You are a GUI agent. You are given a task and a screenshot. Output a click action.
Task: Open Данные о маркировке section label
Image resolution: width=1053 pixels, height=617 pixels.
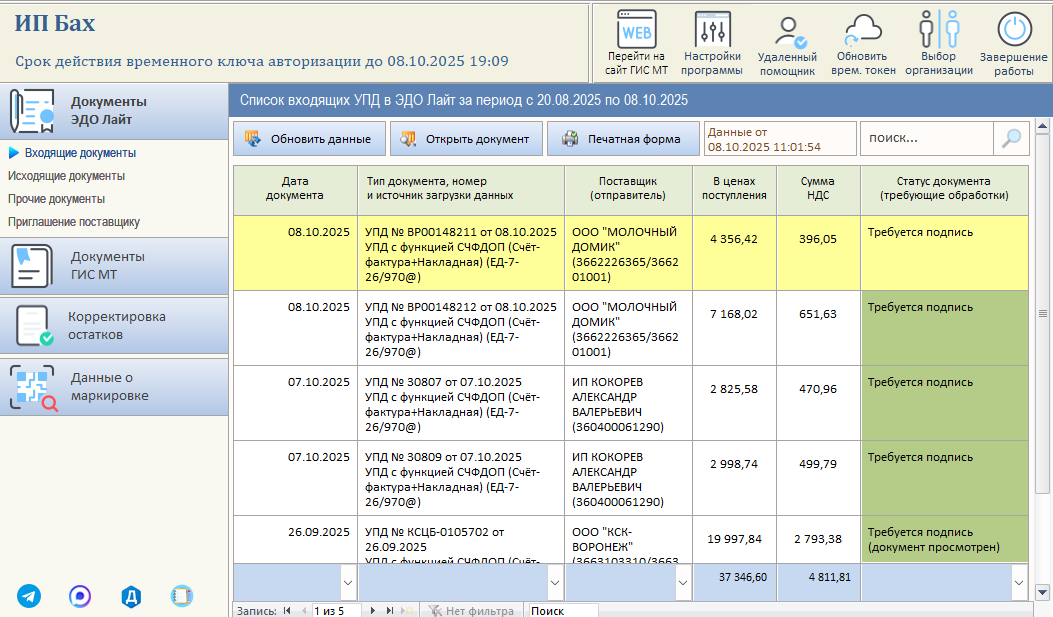point(109,387)
